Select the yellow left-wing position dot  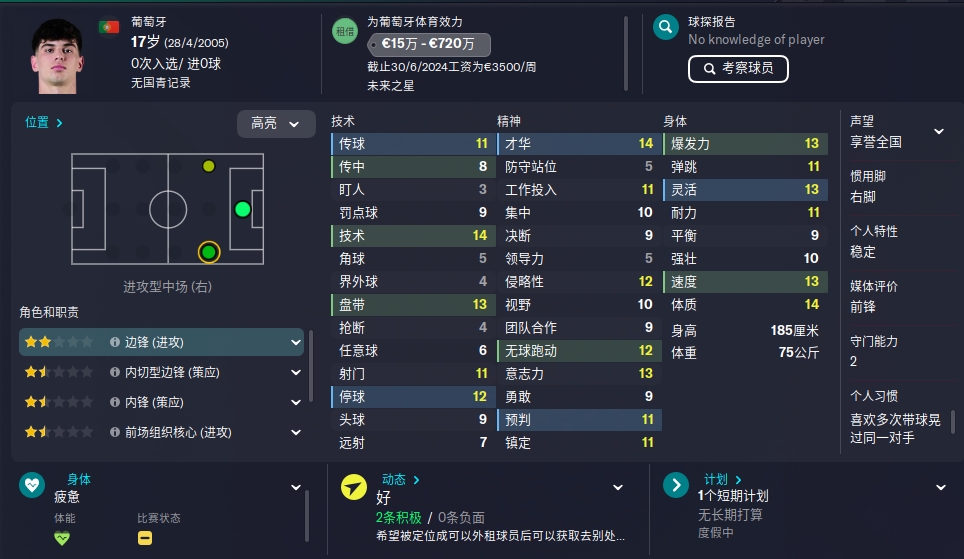click(209, 166)
